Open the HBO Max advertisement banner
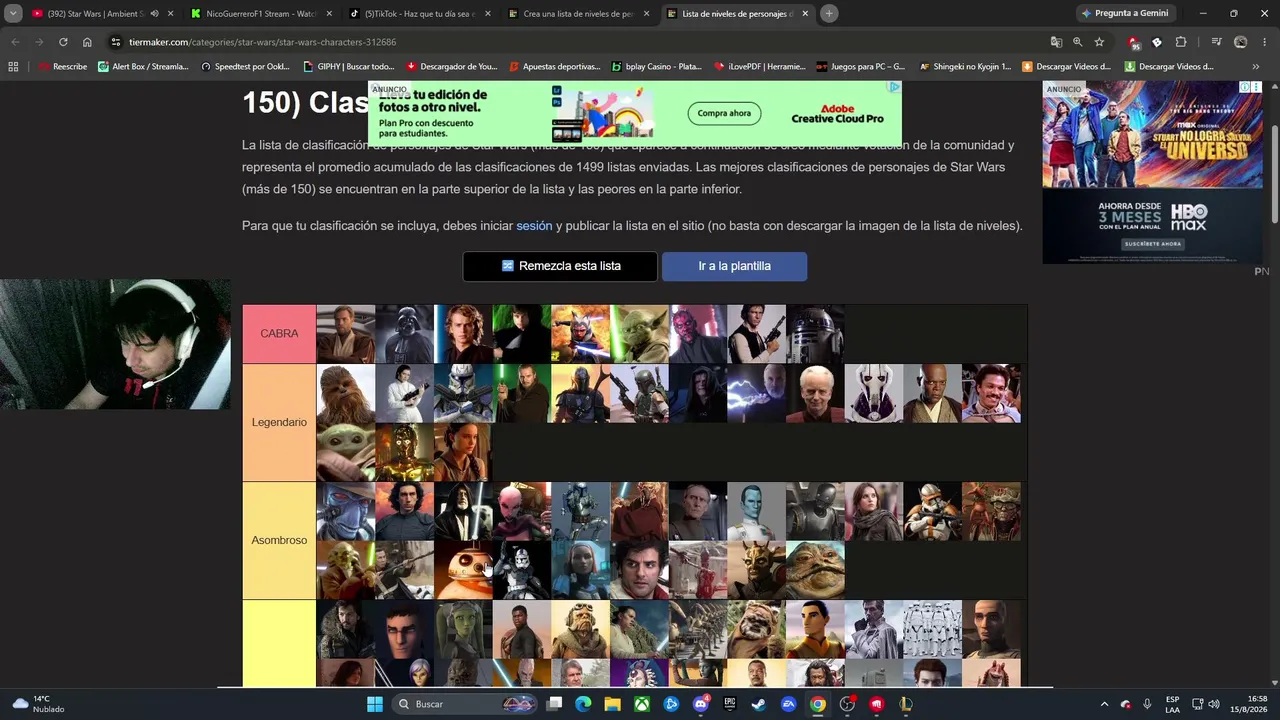 (1152, 172)
